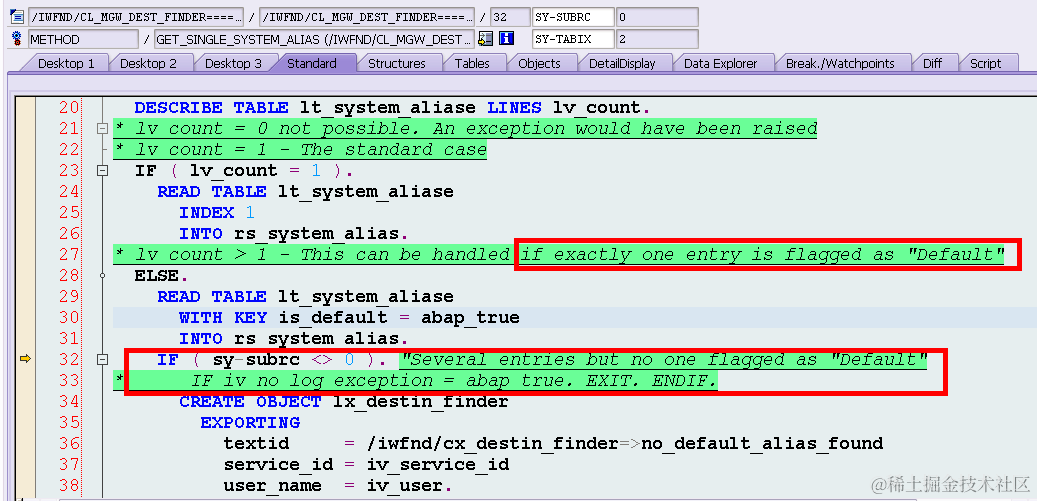Viewport: 1037px width, 501px height.
Task: Click line number 23 in the gutter
Action: click(x=69, y=171)
